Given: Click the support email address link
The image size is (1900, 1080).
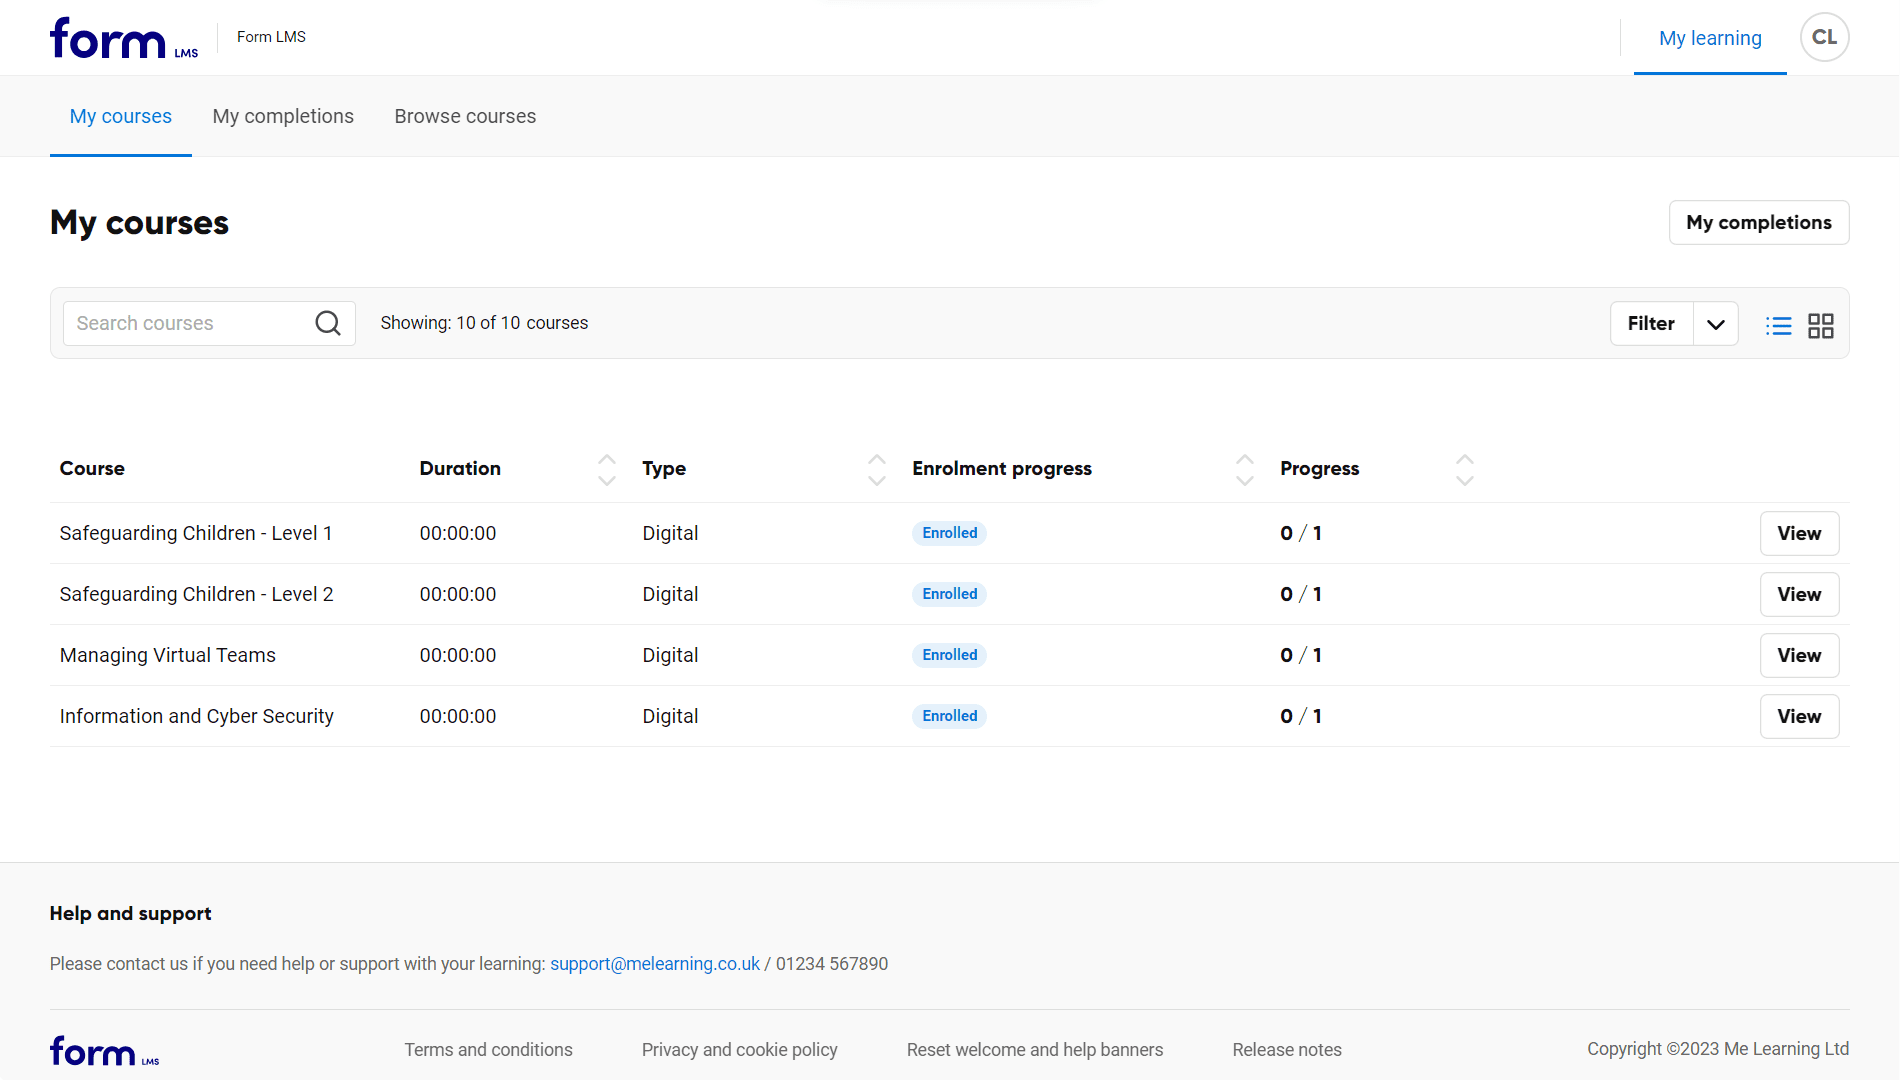Looking at the screenshot, I should coord(654,964).
